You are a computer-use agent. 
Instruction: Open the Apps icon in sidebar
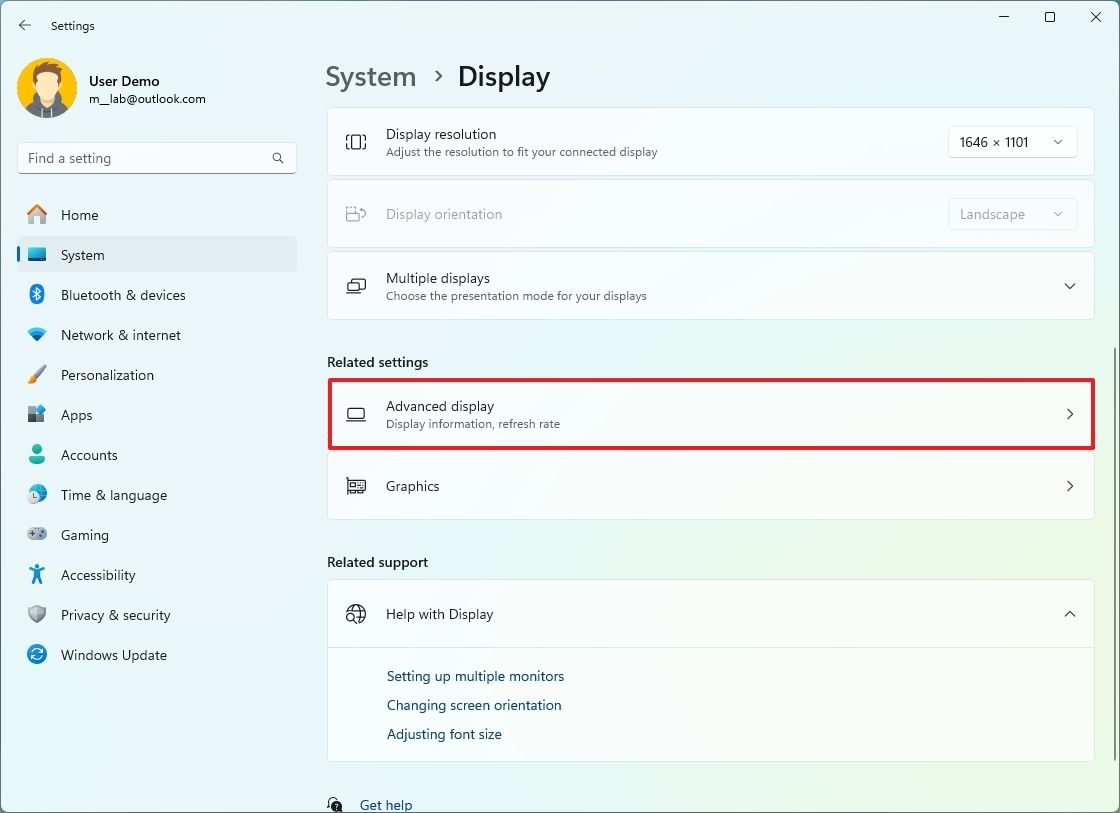click(37, 415)
